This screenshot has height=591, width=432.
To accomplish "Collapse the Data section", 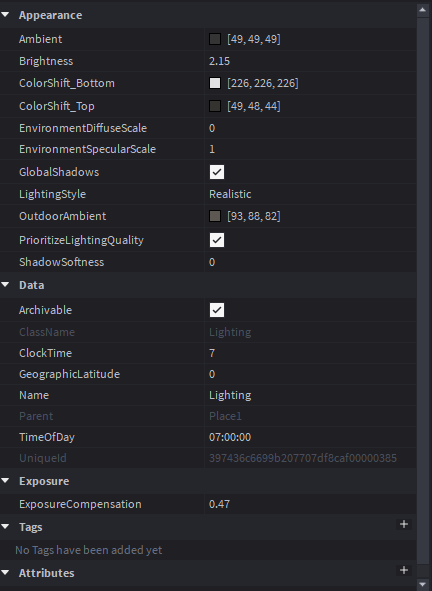I will tap(5, 285).
